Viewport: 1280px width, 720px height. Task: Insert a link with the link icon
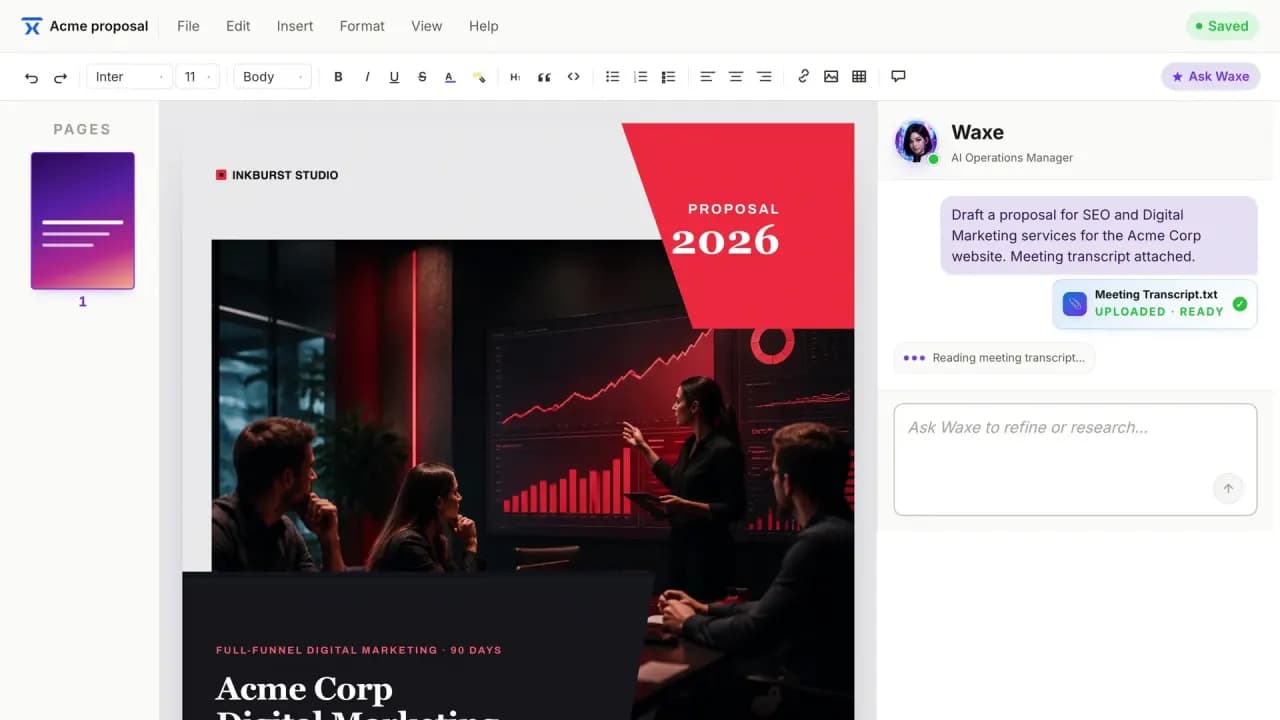click(x=803, y=77)
